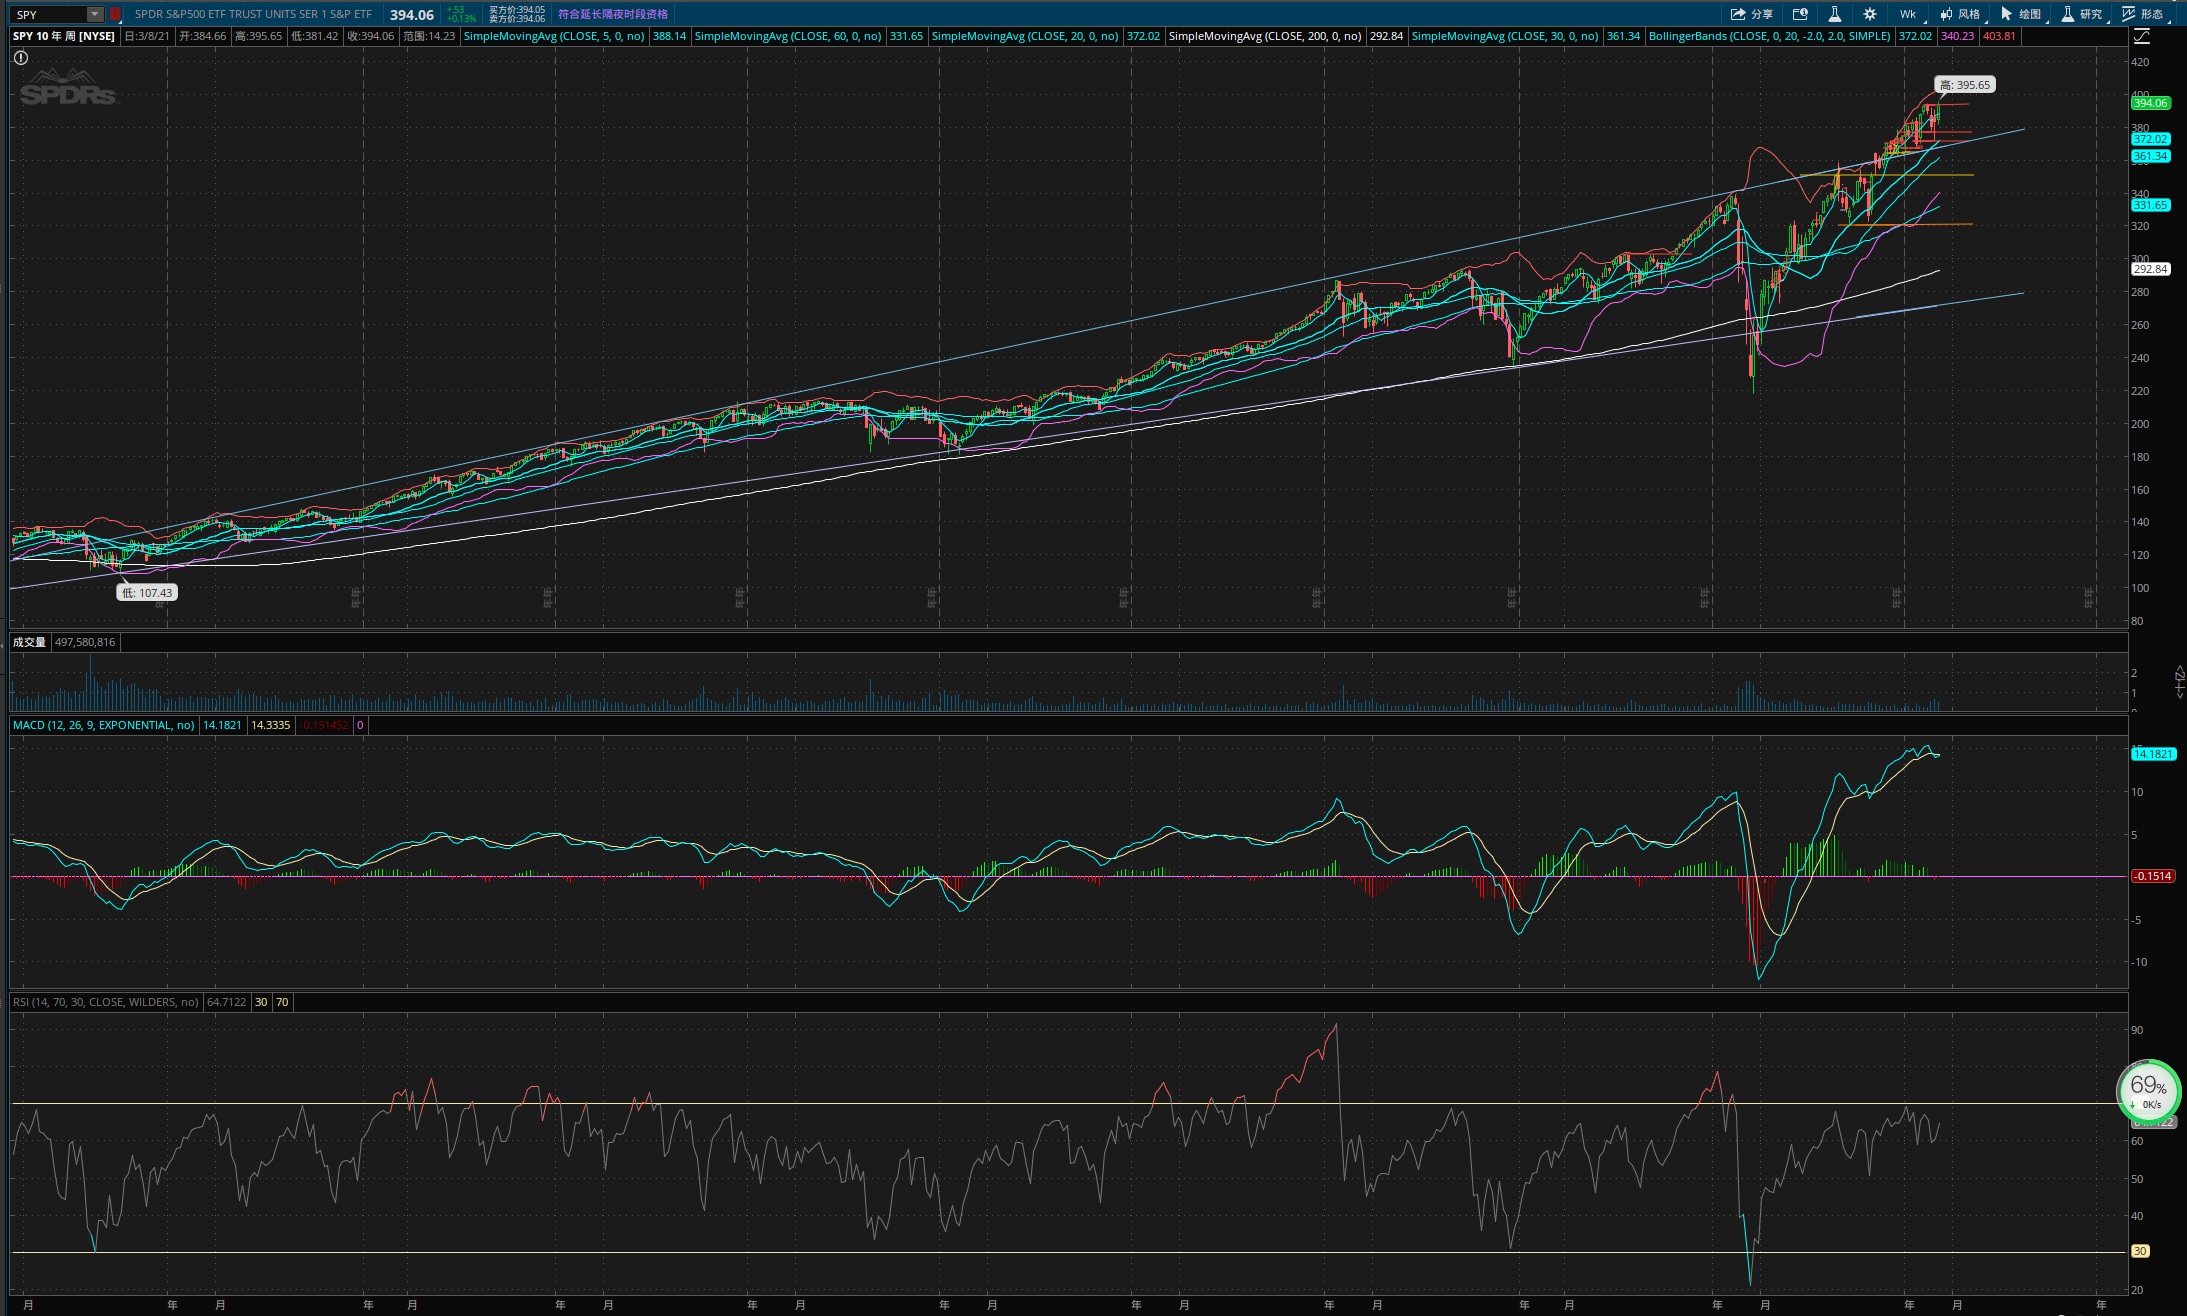Viewport: 2187px width, 1316px height.
Task: Click the 30 RSI level axis tag
Action: point(2140,1251)
